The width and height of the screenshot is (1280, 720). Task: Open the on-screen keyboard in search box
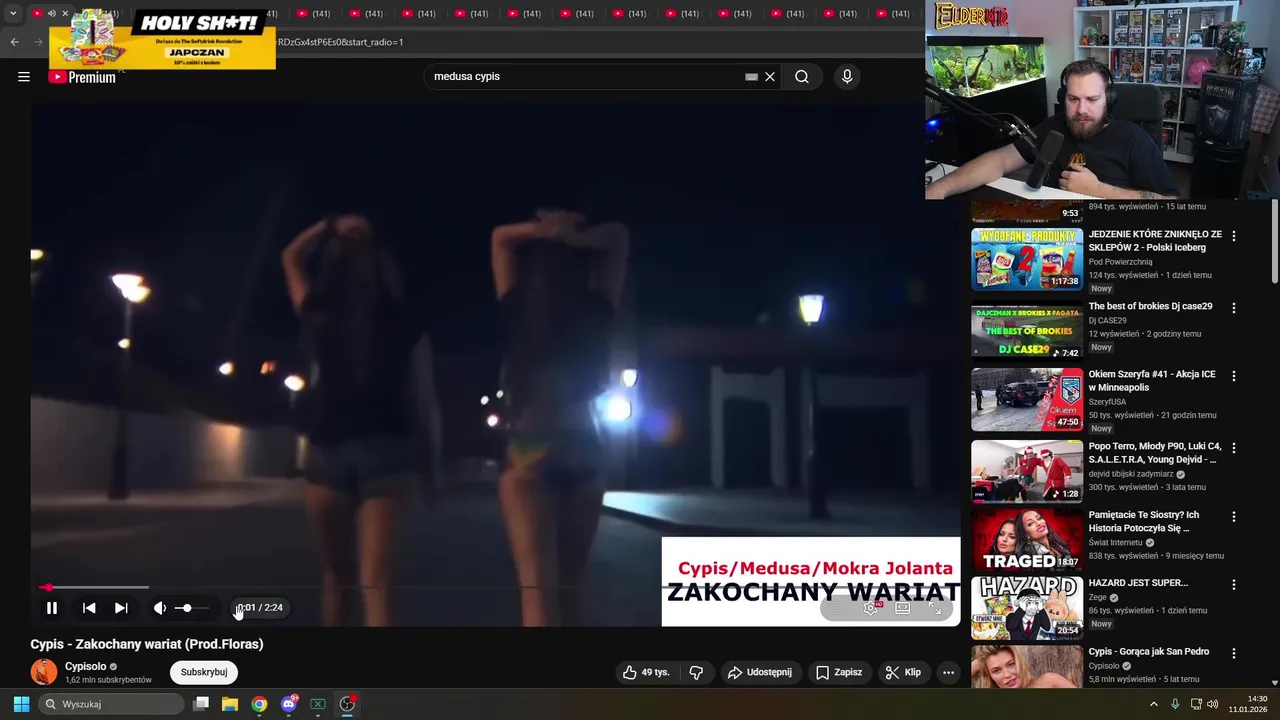click(751, 77)
